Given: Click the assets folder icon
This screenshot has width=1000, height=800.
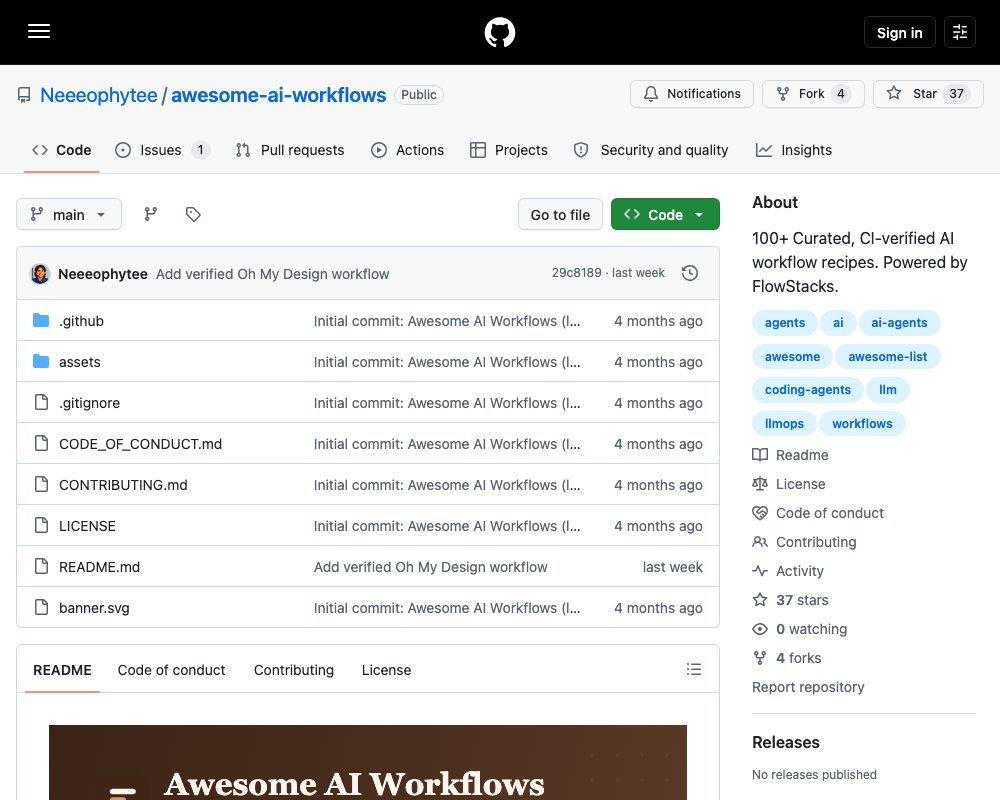Looking at the screenshot, I should click(41, 361).
